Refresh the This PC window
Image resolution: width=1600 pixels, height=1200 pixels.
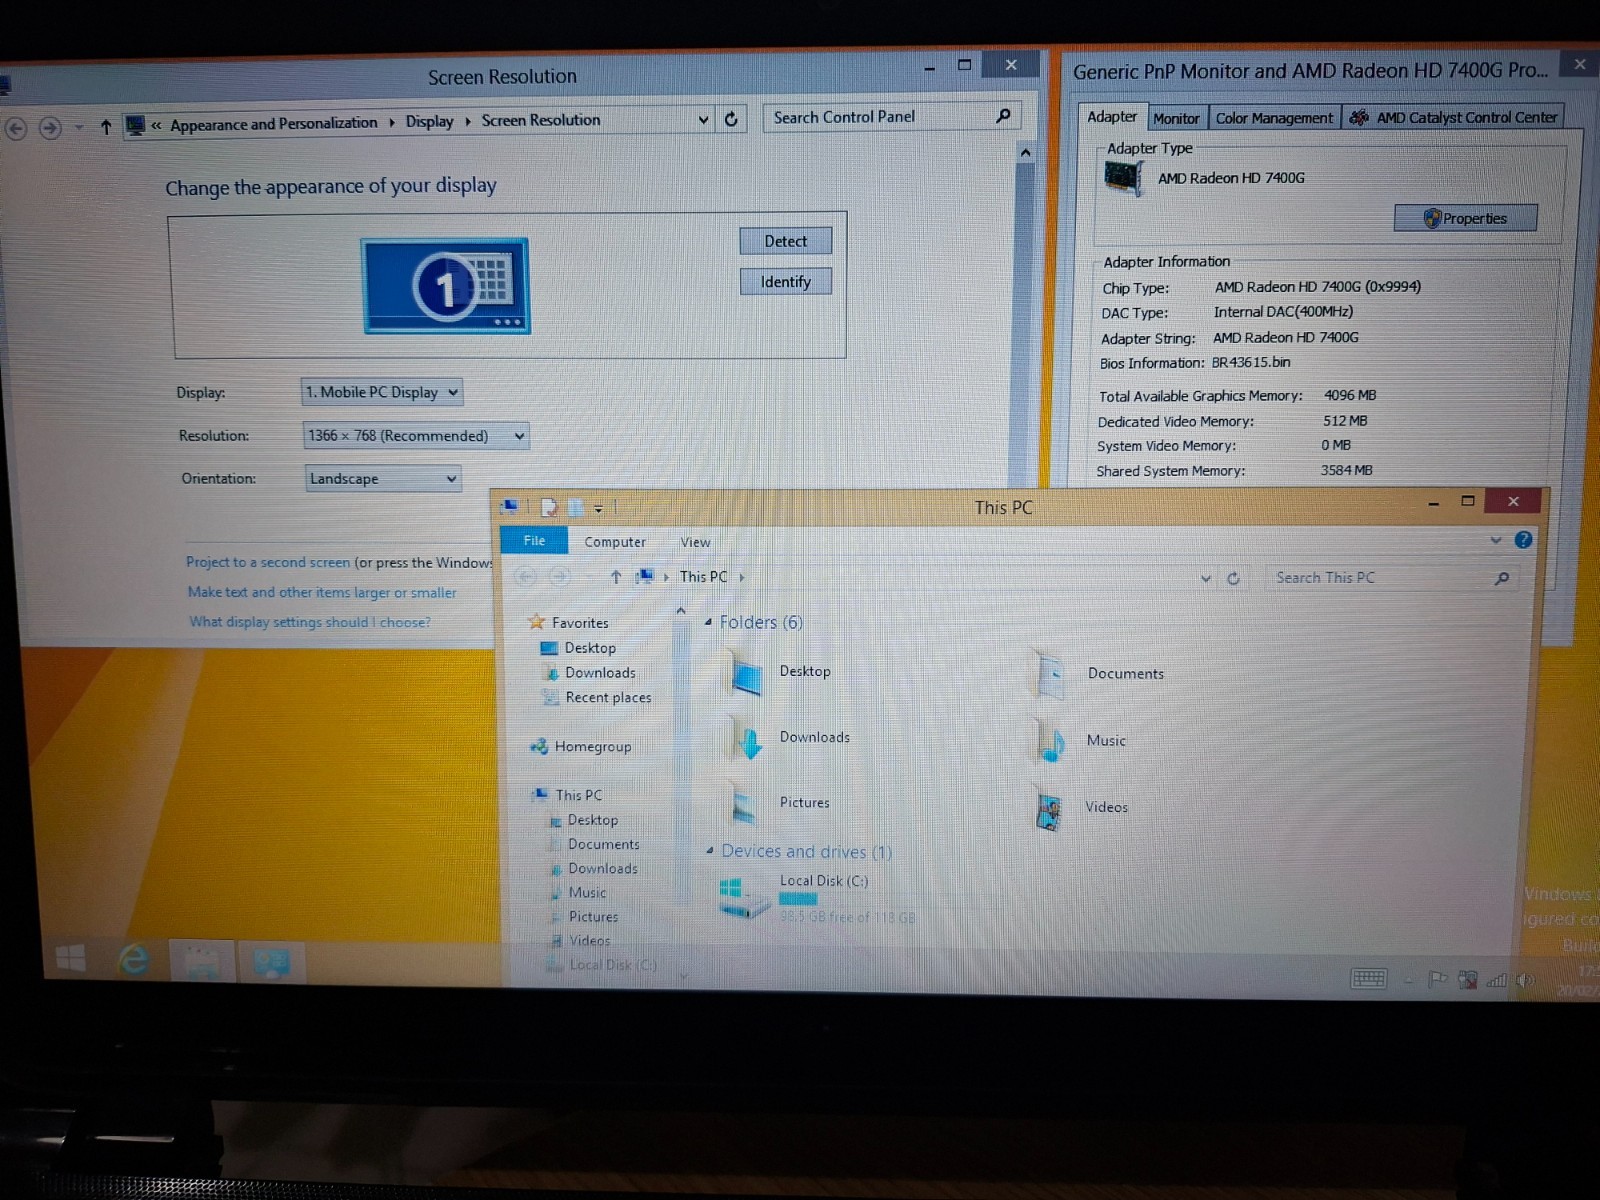(1233, 578)
